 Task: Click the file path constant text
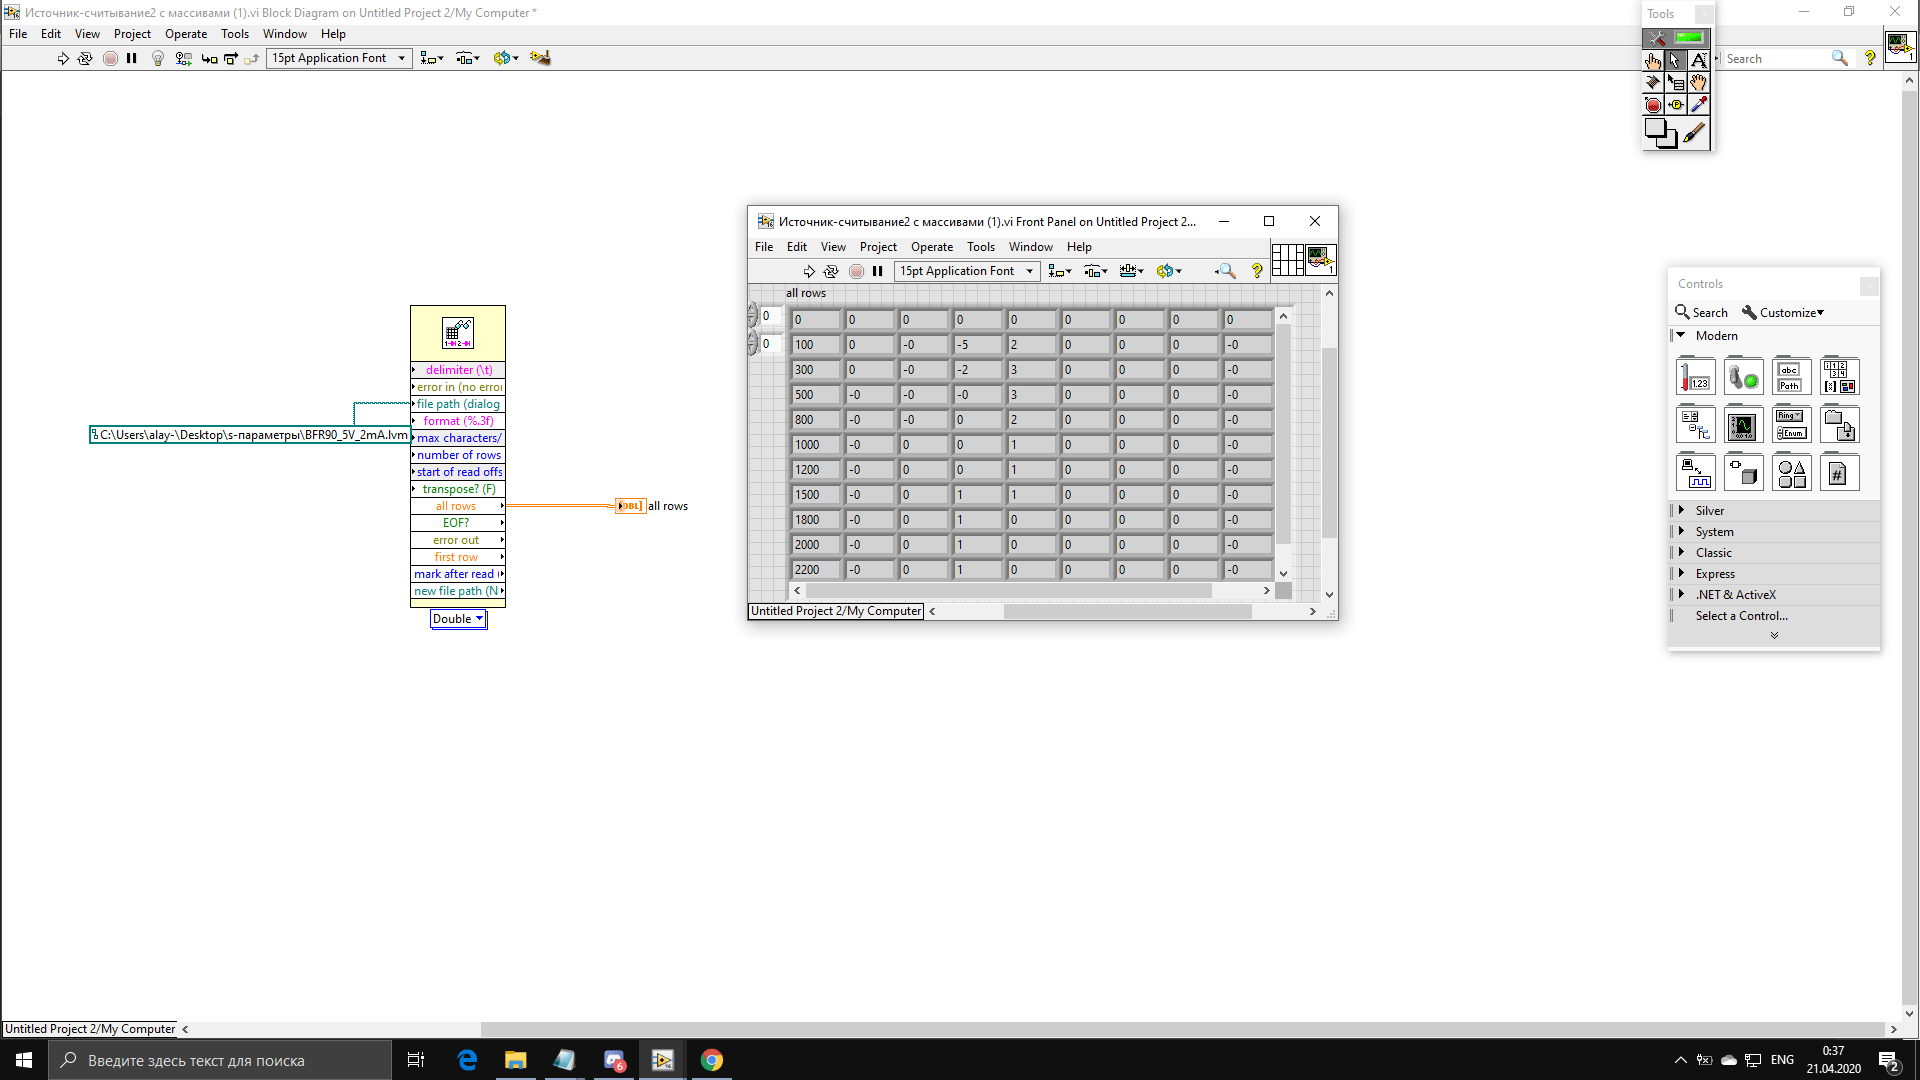253,435
